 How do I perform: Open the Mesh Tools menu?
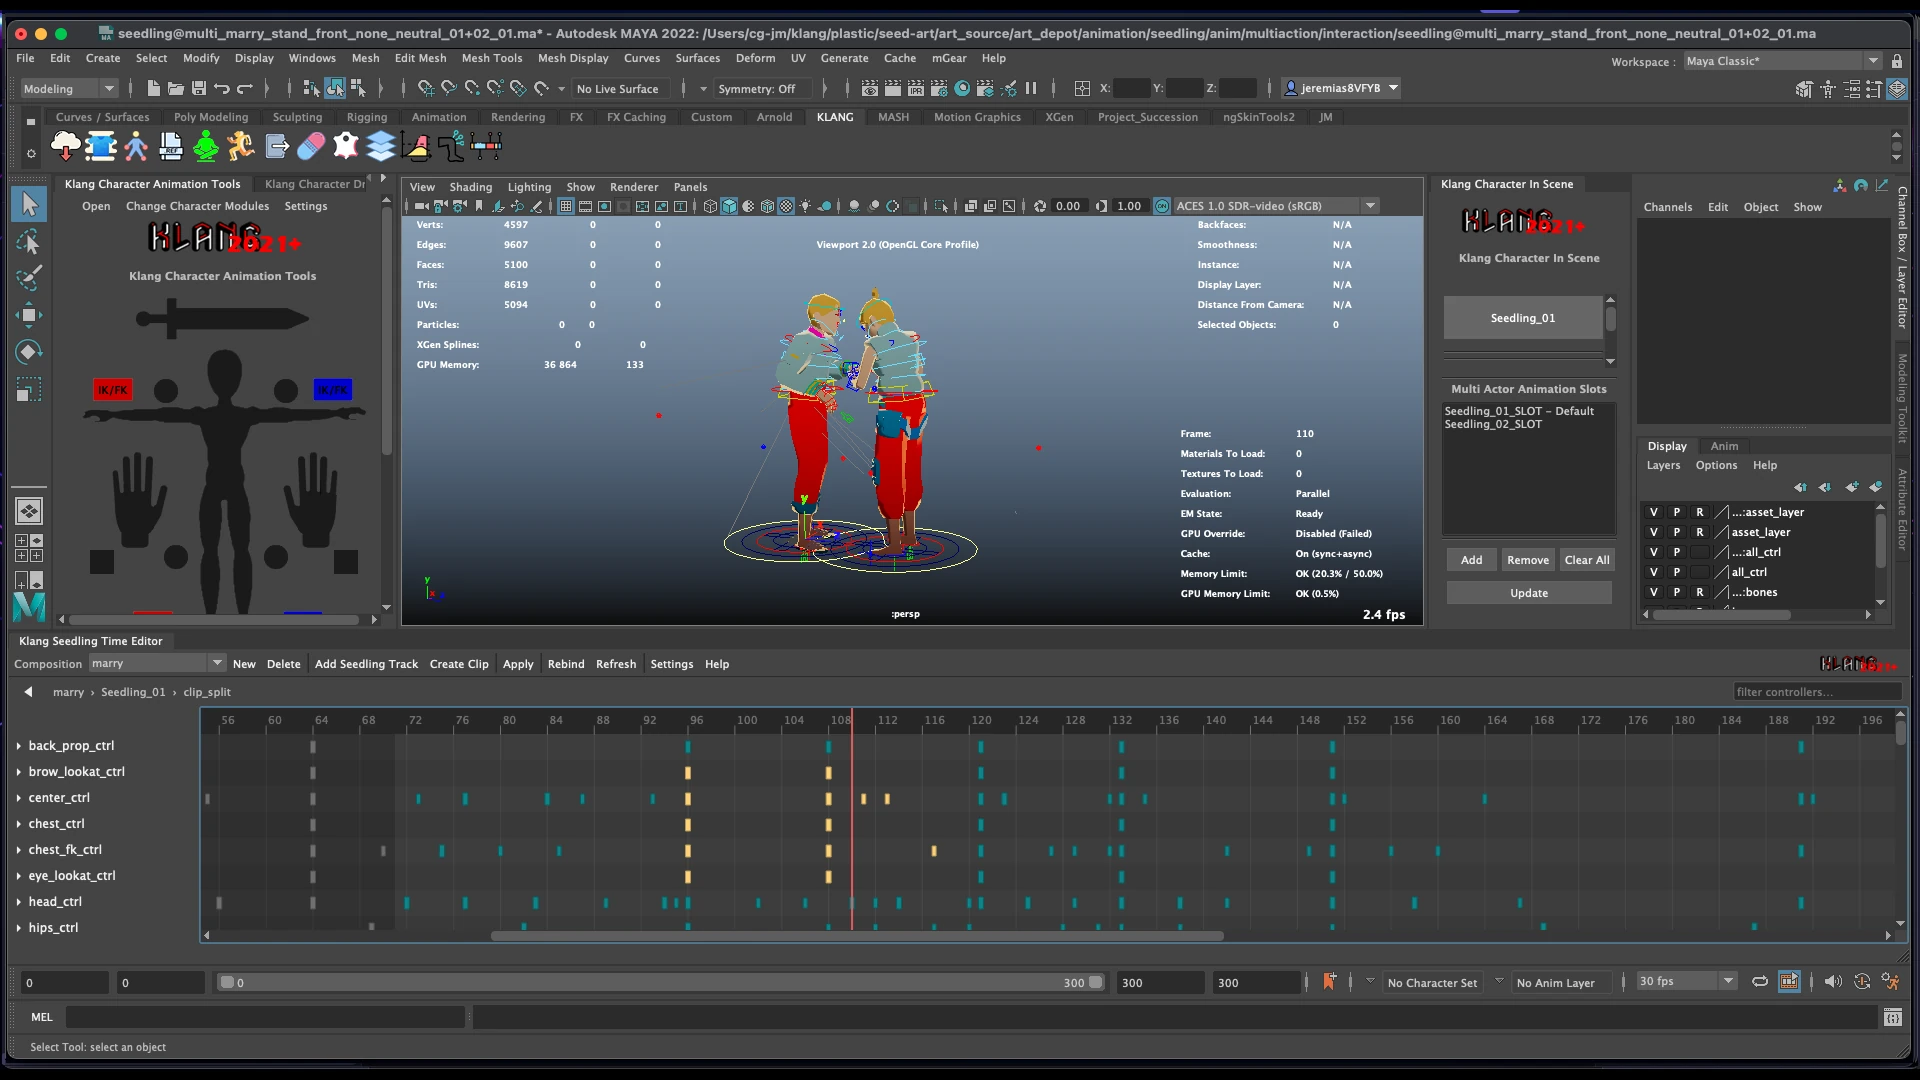point(491,58)
